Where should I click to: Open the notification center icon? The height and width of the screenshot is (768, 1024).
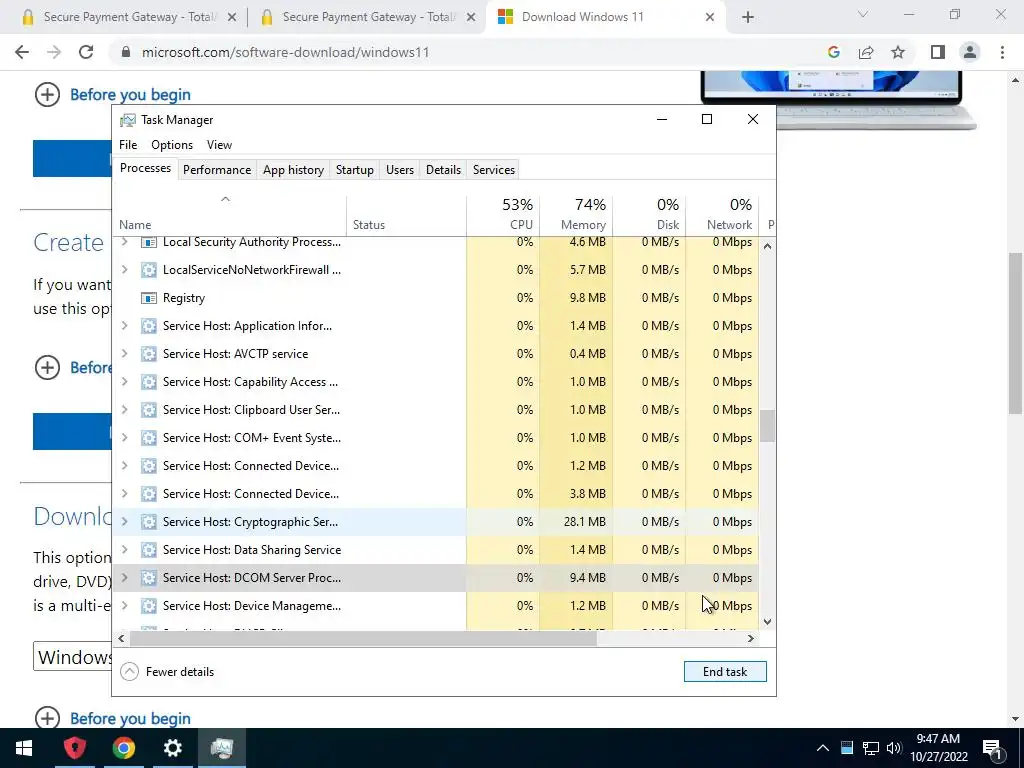[x=992, y=748]
